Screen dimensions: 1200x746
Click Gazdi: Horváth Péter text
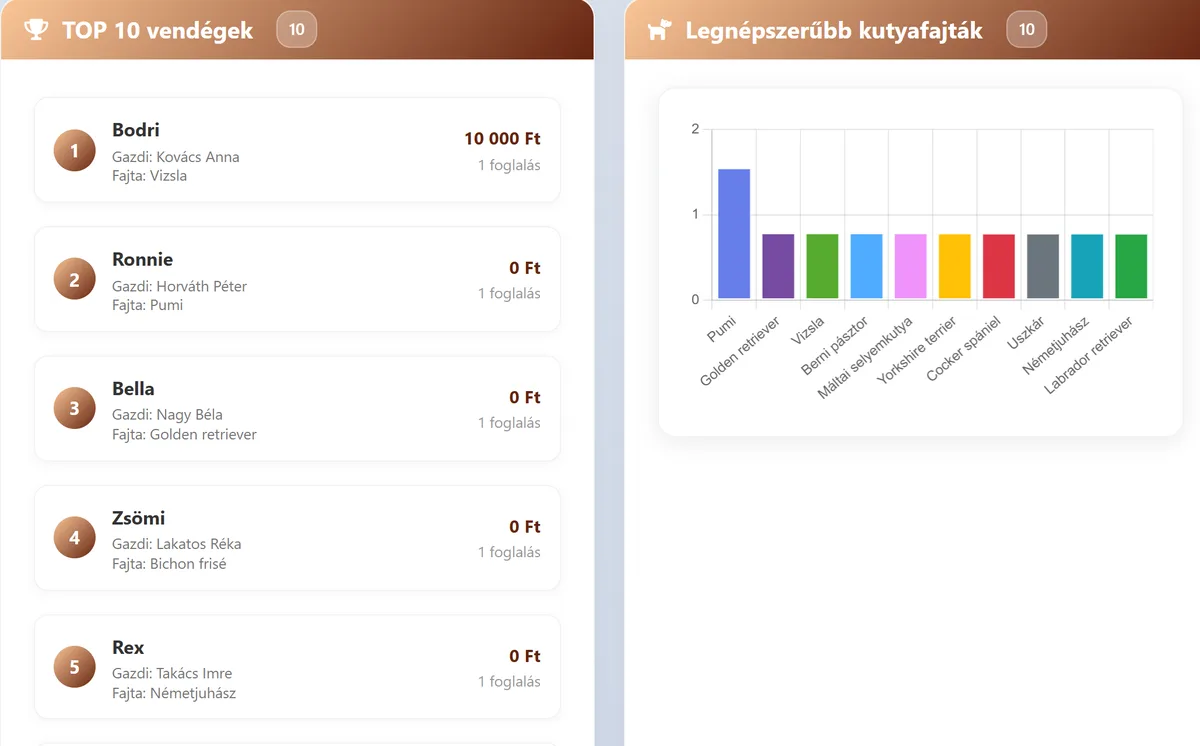point(180,286)
